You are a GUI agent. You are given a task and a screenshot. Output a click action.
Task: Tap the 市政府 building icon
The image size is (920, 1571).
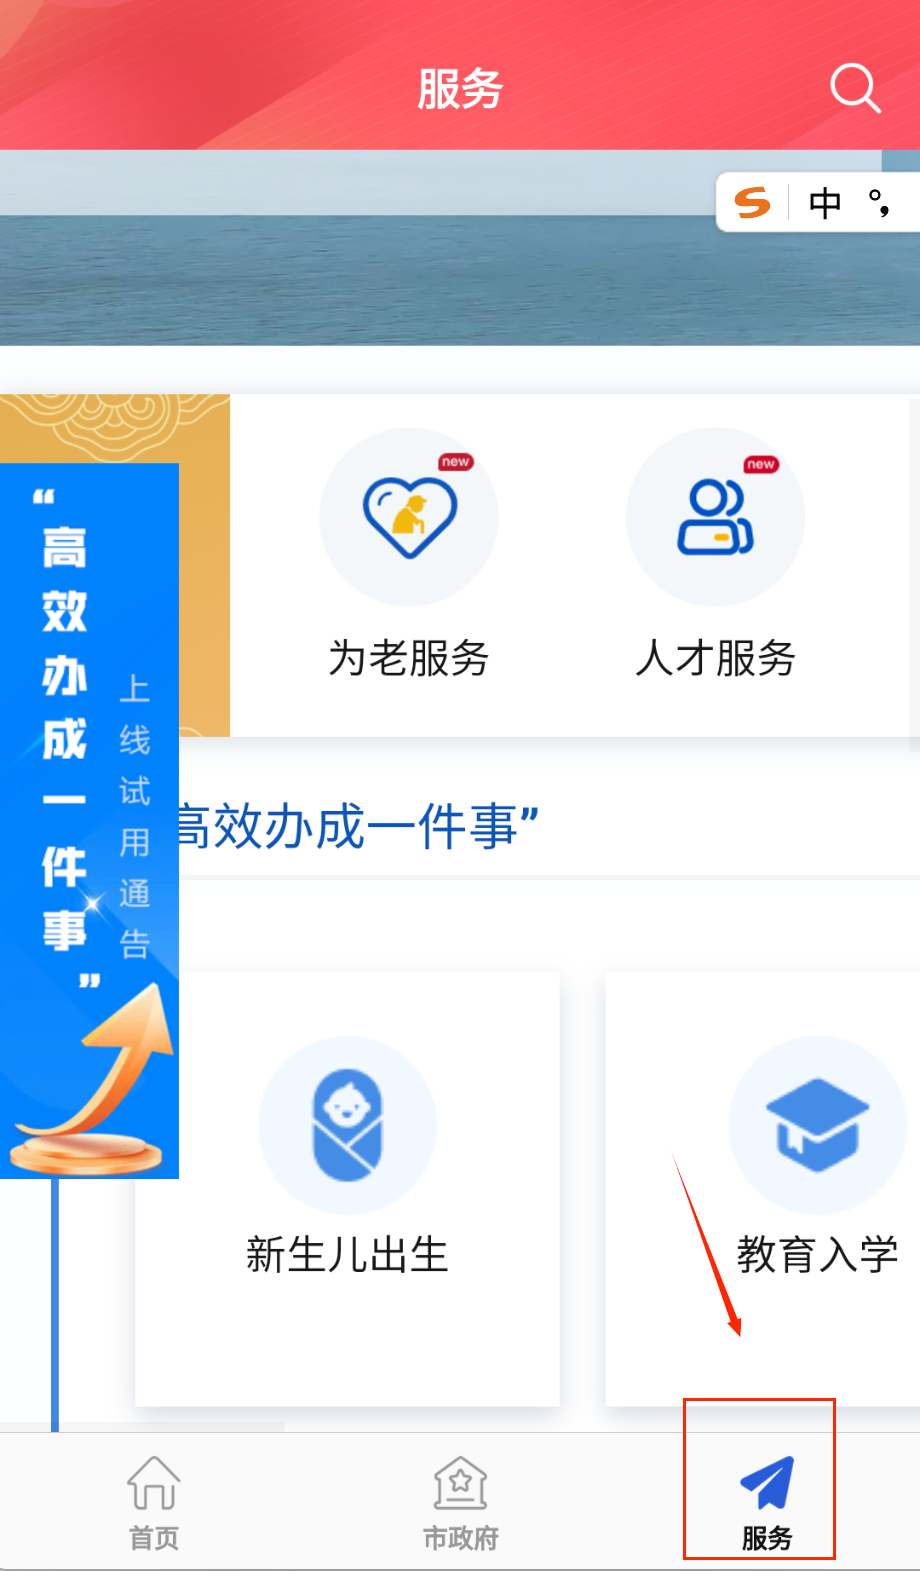460,1482
